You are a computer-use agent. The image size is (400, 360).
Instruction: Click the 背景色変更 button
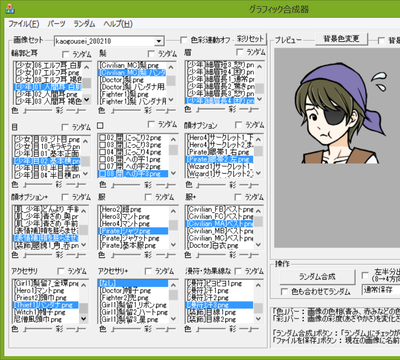pyautogui.click(x=341, y=39)
